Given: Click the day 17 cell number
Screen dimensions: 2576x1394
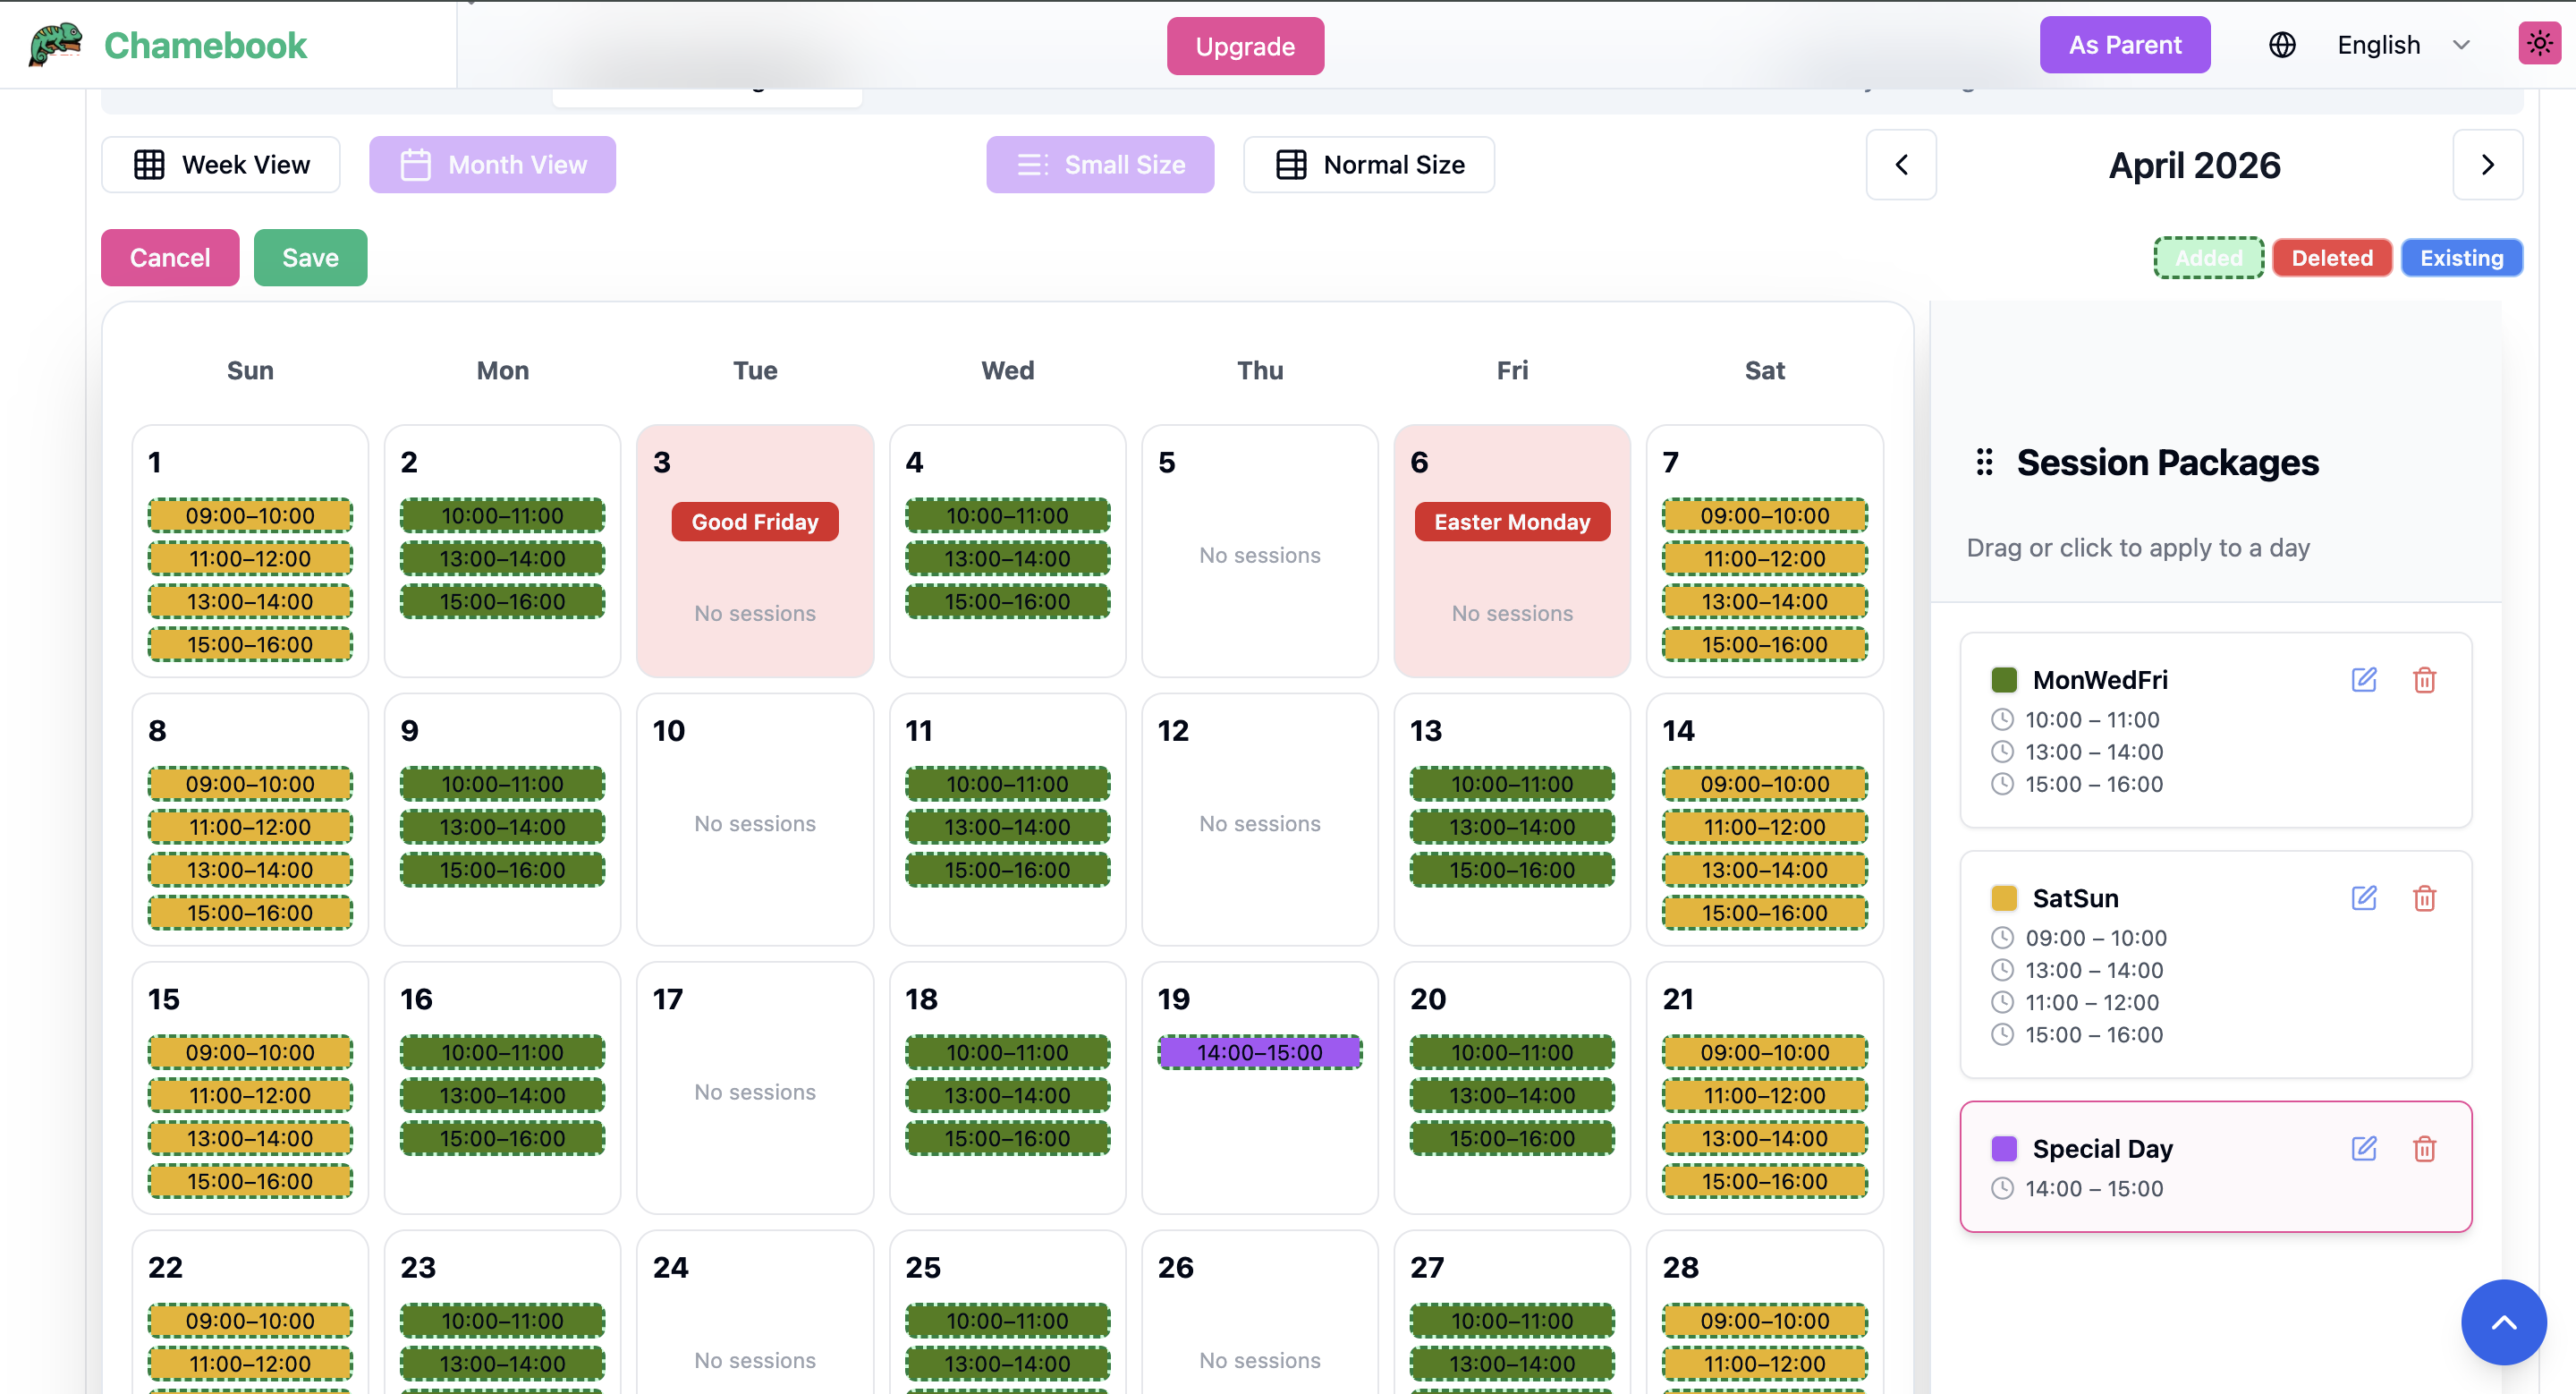Looking at the screenshot, I should pos(668,999).
